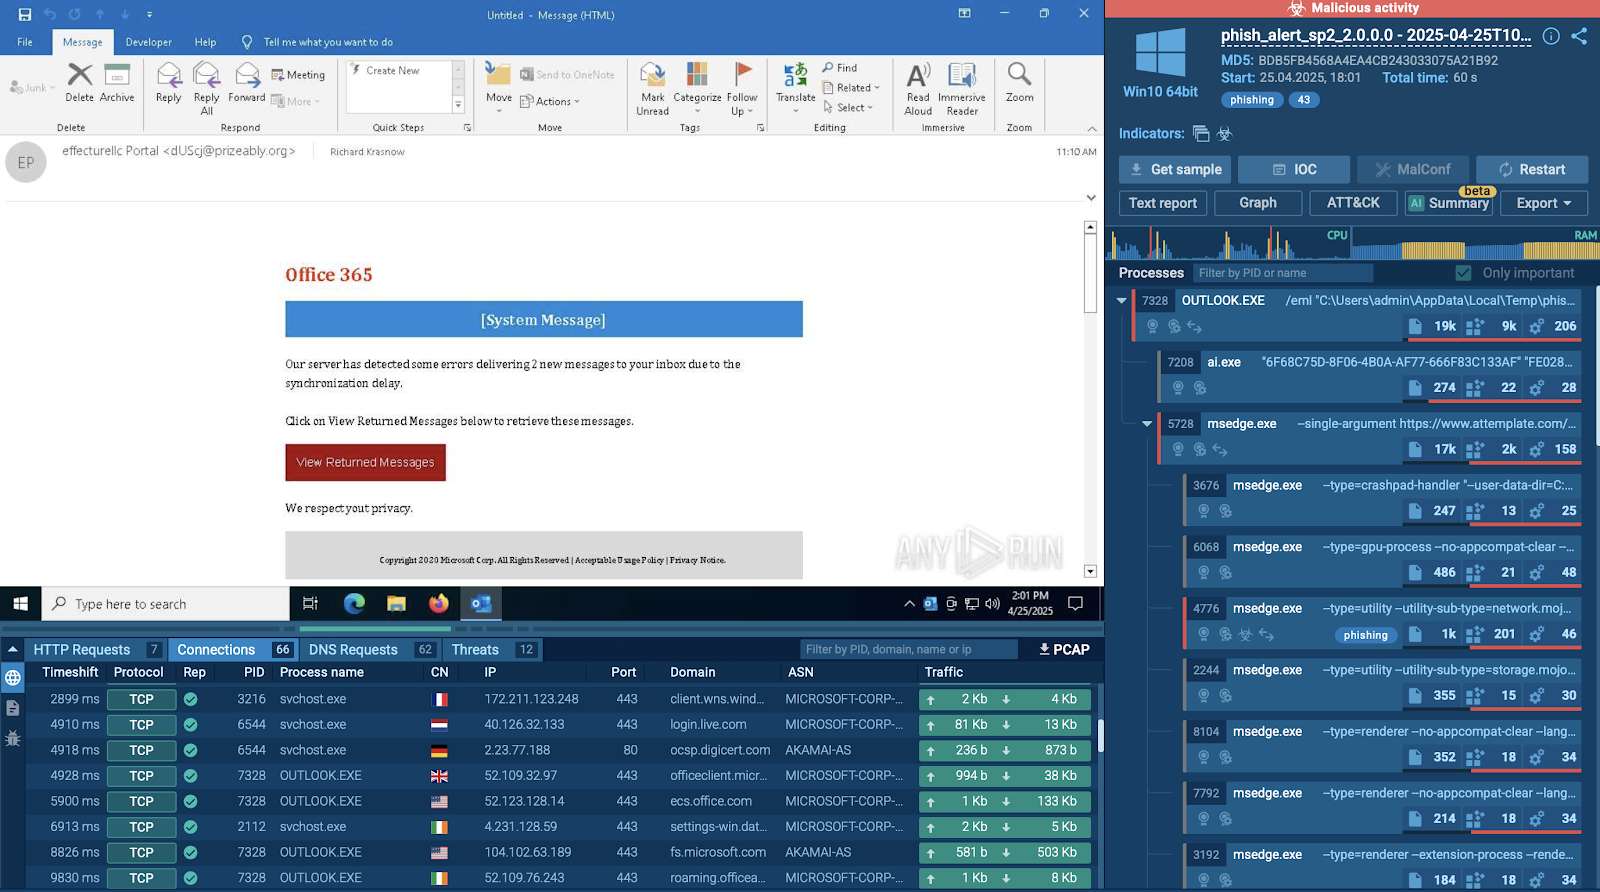
Task: Open the Follow Up dropdown
Action: (742, 88)
